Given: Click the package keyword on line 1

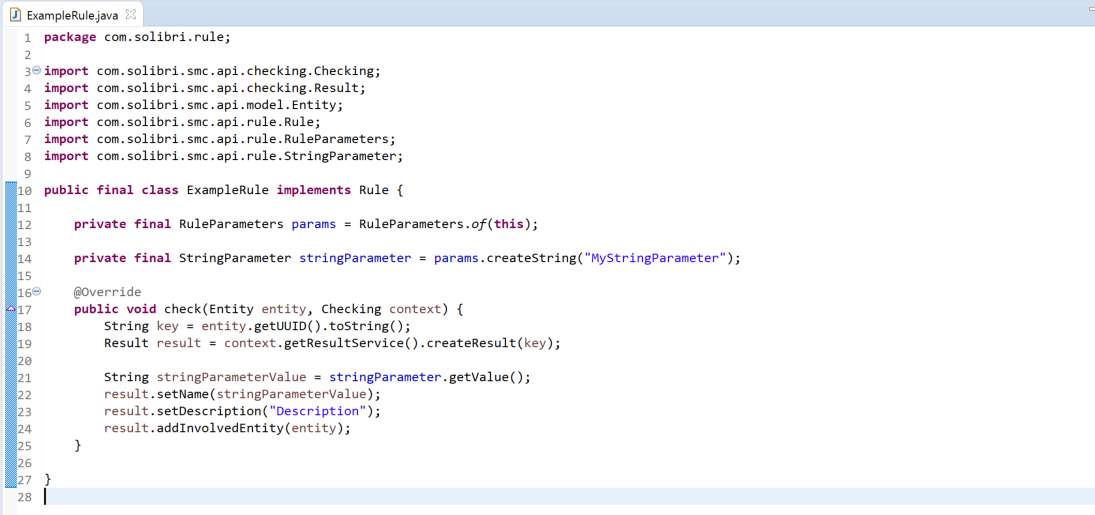Looking at the screenshot, I should [70, 37].
